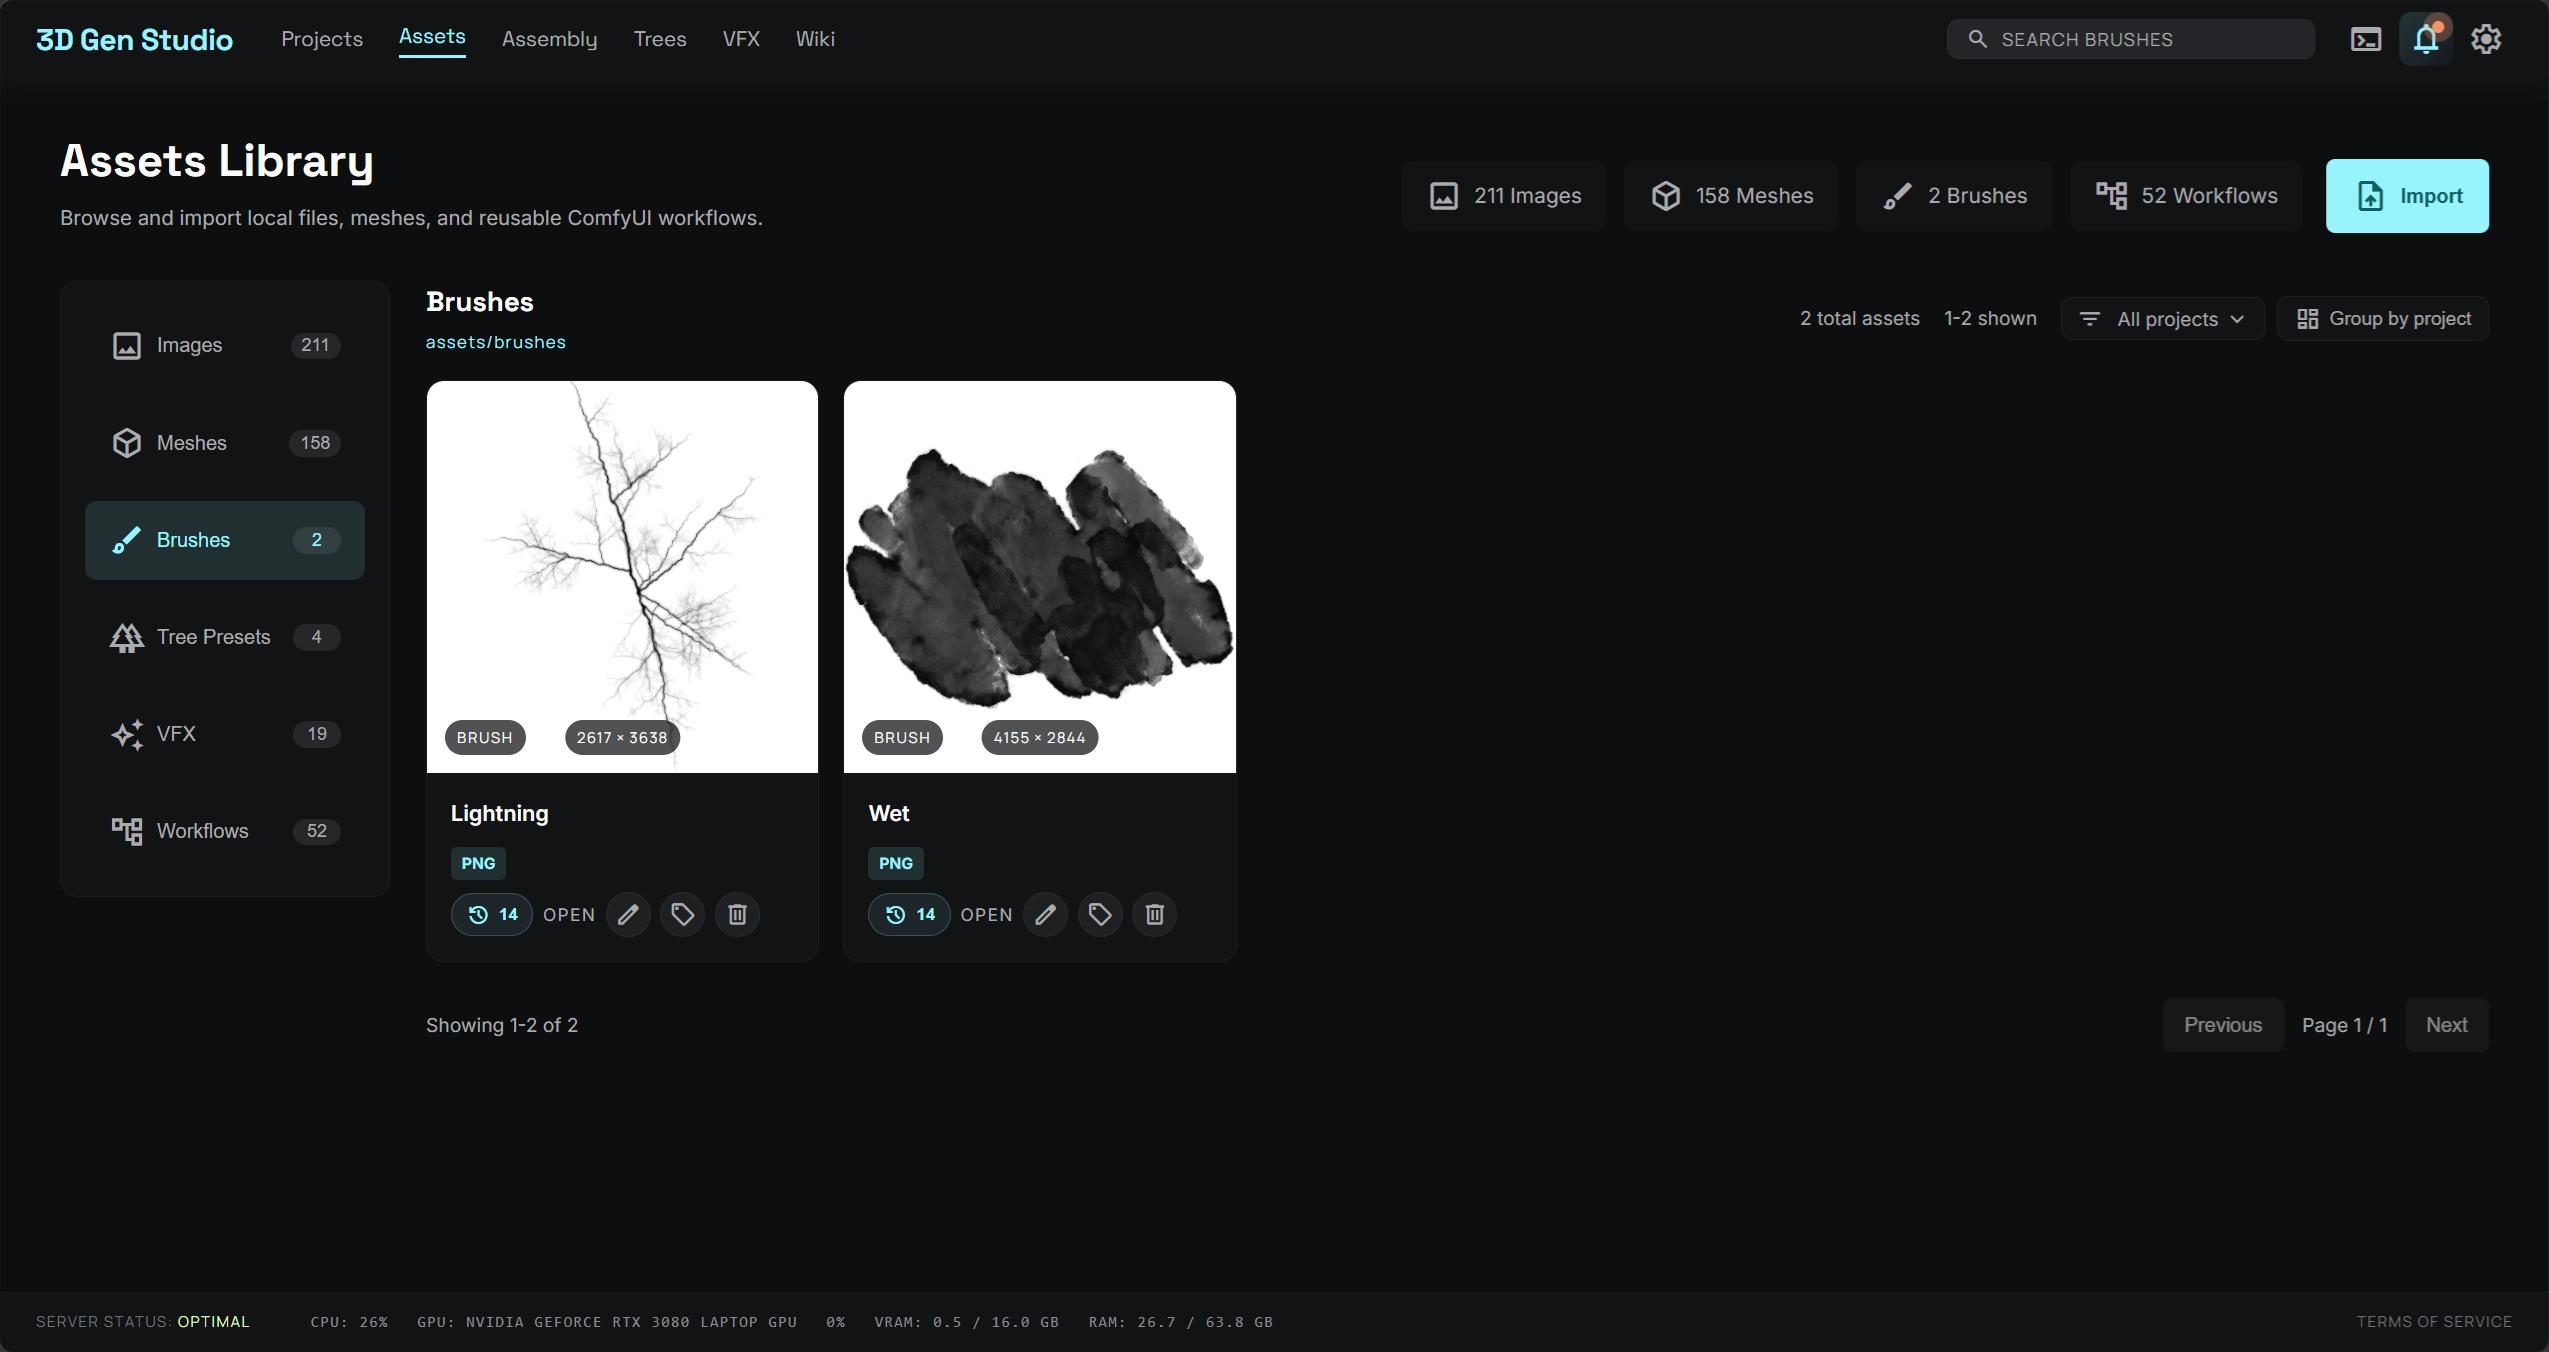Viewport: 2549px width, 1352px height.
Task: Open the Lightning brush via OPEN
Action: pyautogui.click(x=569, y=915)
